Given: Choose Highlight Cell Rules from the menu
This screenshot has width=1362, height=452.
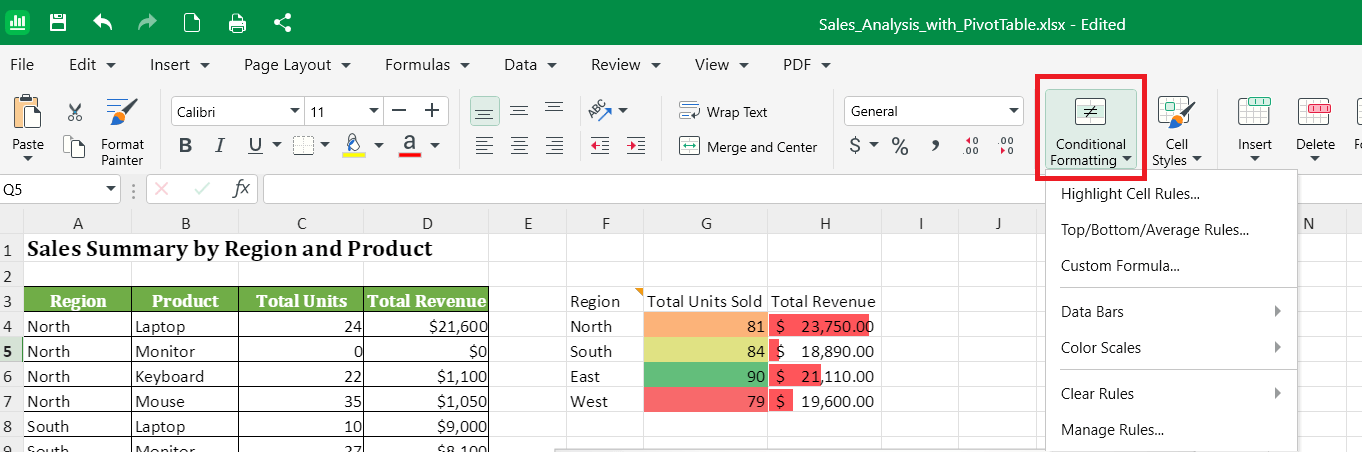Looking at the screenshot, I should point(1171,194).
